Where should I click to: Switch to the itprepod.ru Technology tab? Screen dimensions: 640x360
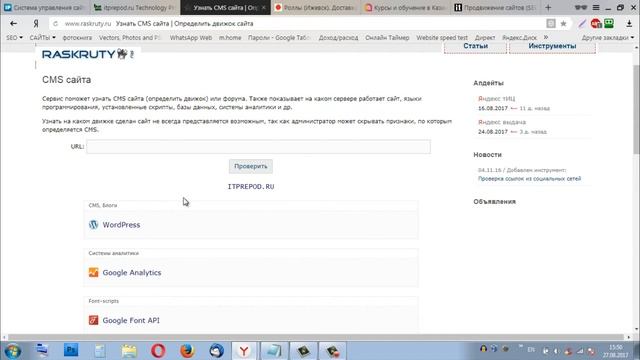(x=135, y=7)
